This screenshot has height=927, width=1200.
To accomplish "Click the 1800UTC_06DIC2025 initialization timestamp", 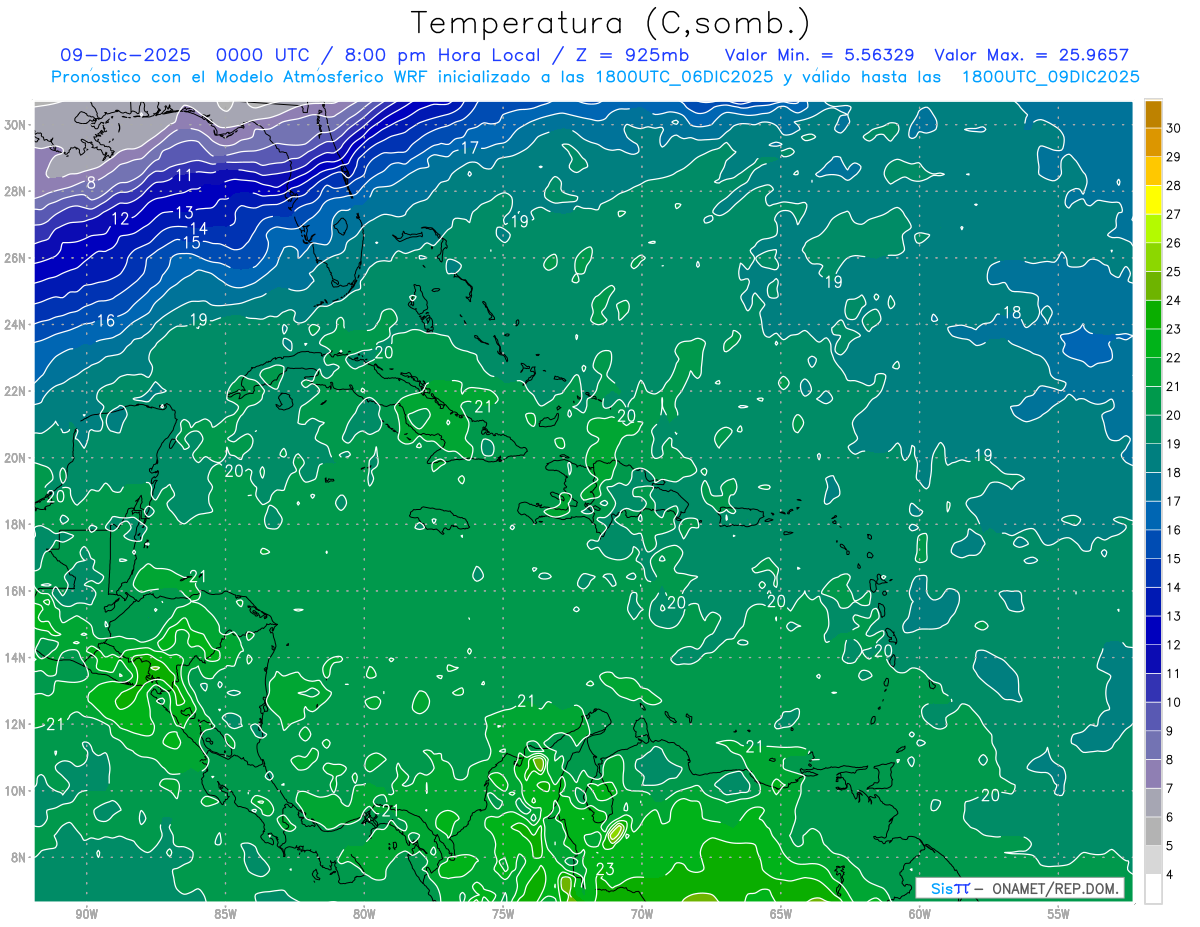I will pos(683,77).
